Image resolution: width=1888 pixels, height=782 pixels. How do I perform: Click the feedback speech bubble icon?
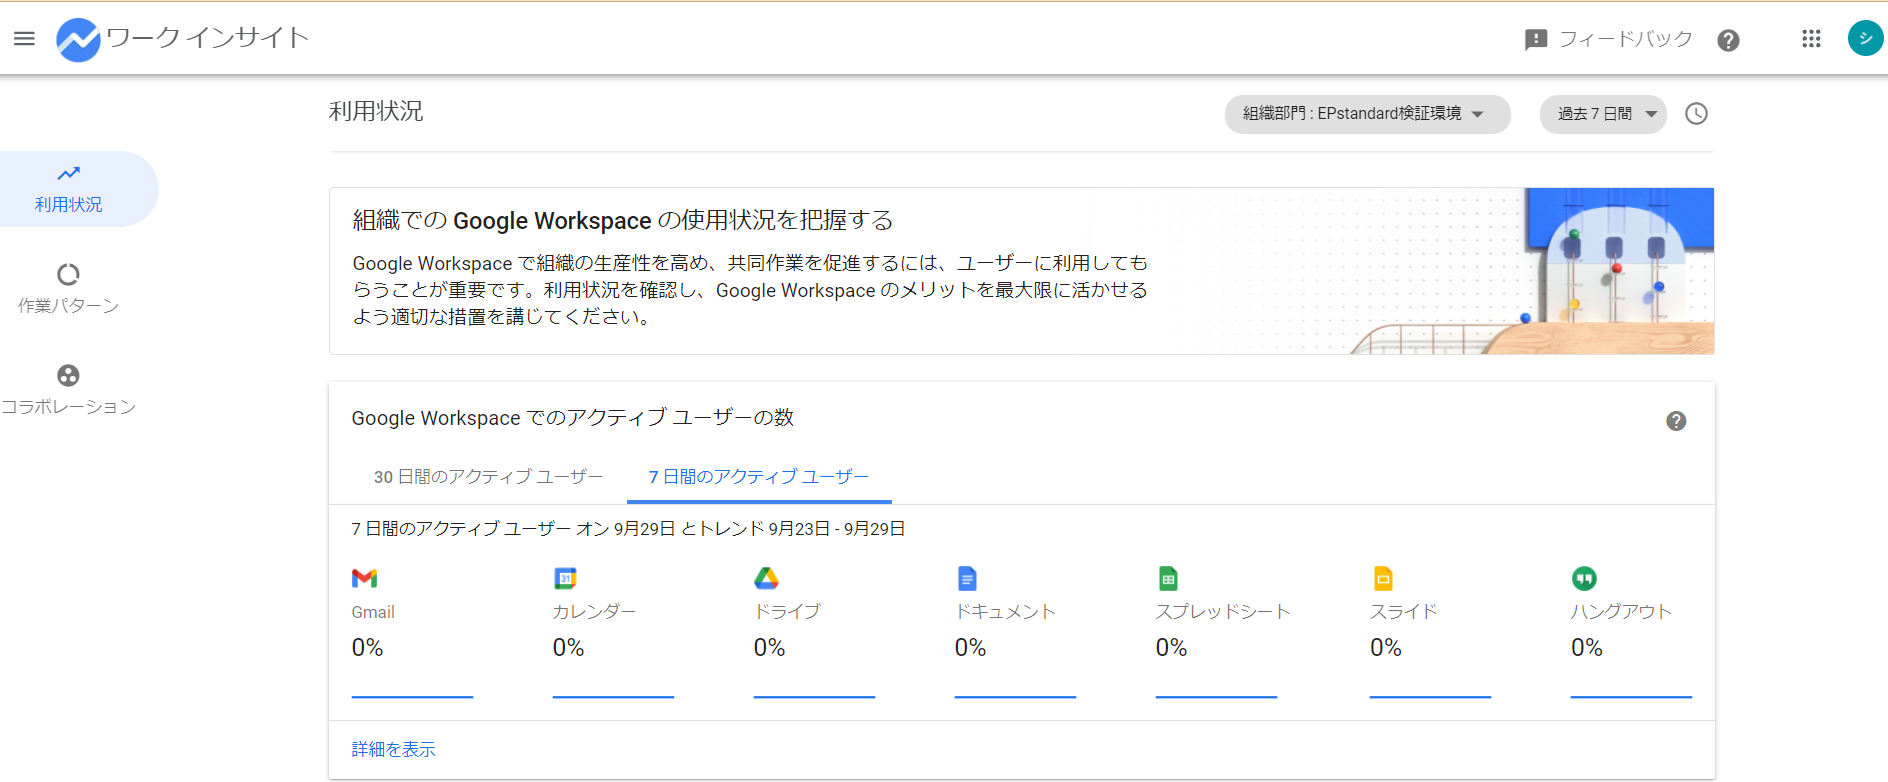click(x=1536, y=40)
